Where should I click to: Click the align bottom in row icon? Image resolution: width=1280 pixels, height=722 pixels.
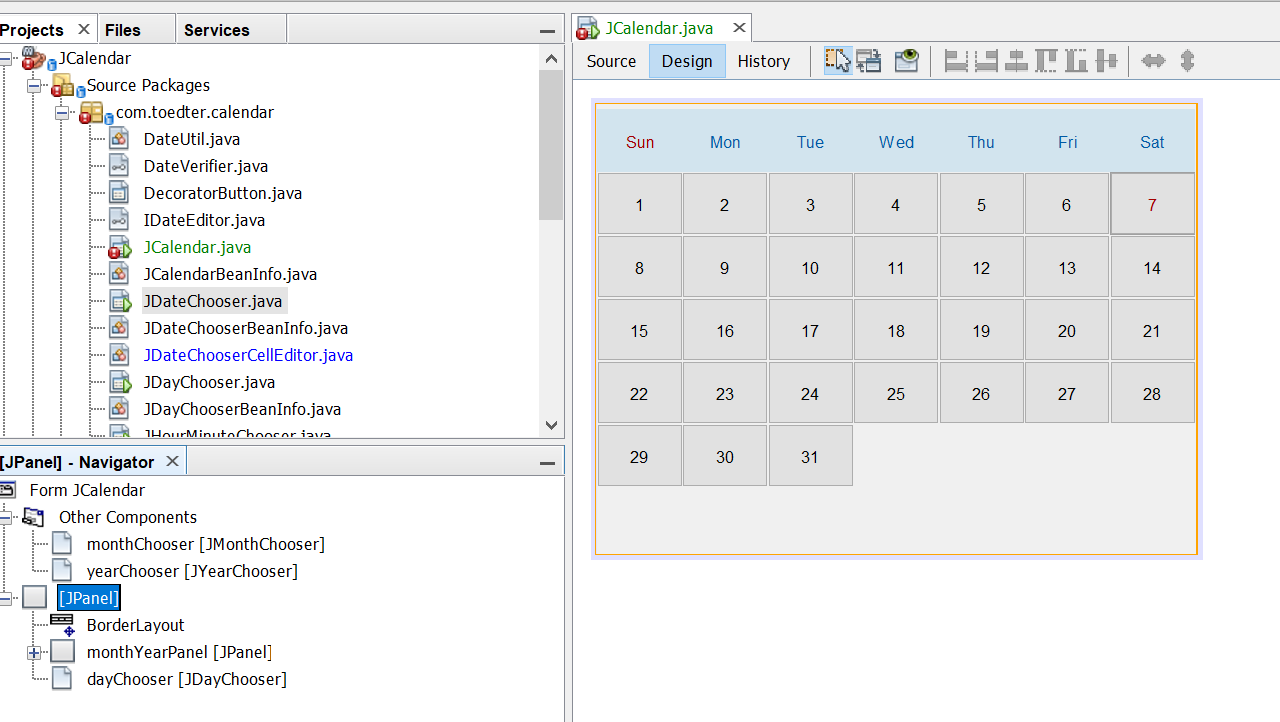(x=1076, y=61)
